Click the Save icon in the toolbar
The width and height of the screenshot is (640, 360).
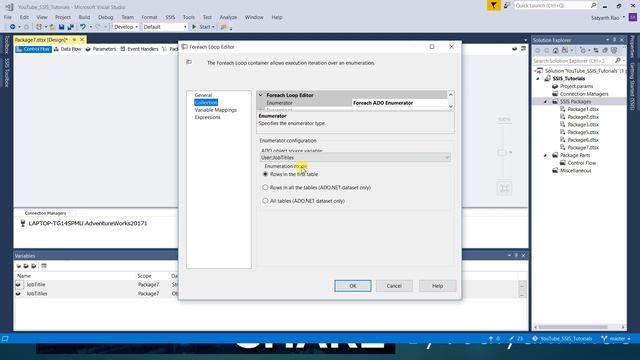(x=61, y=27)
